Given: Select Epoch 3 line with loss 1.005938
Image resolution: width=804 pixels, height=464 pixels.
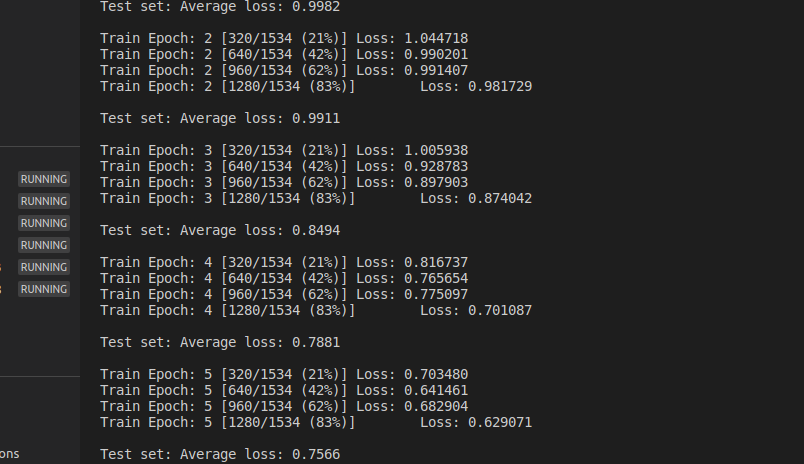Looking at the screenshot, I should 284,150.
